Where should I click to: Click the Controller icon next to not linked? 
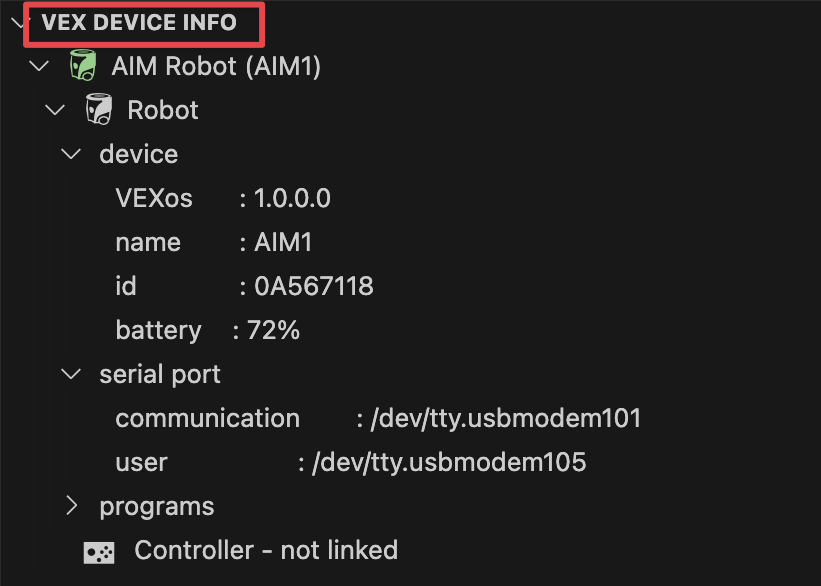(x=98, y=550)
